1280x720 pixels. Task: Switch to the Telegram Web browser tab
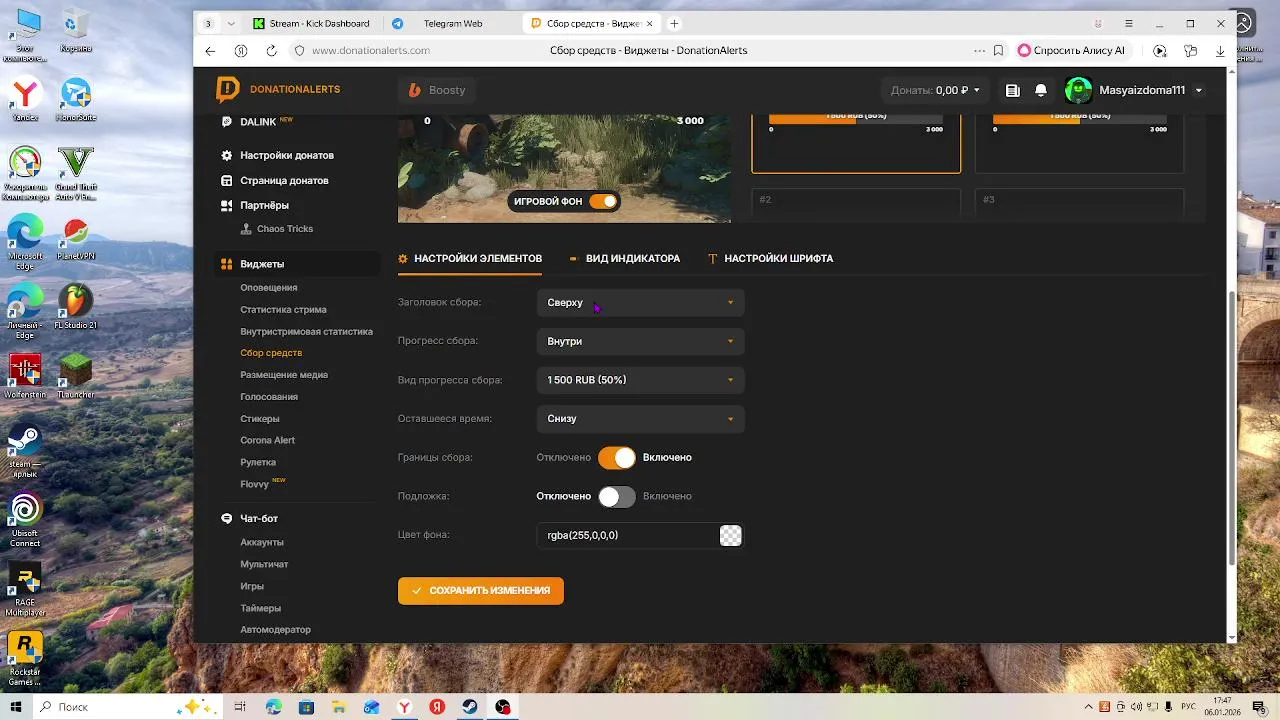coord(451,23)
